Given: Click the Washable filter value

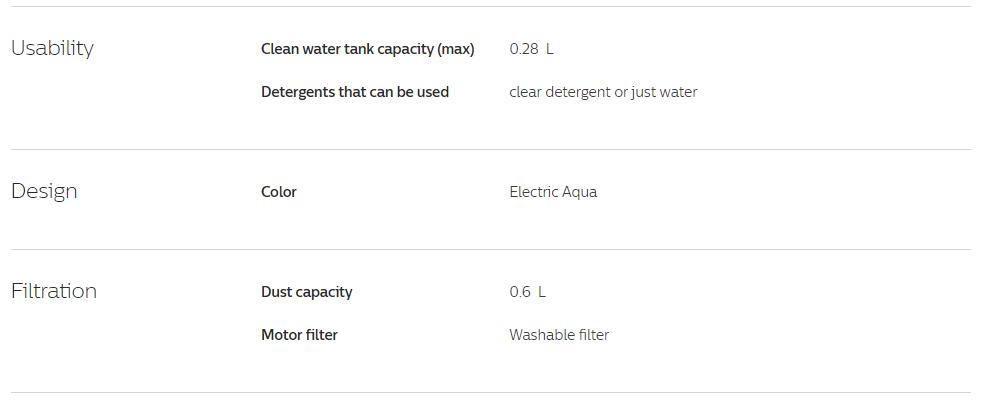Looking at the screenshot, I should pyautogui.click(x=559, y=335).
